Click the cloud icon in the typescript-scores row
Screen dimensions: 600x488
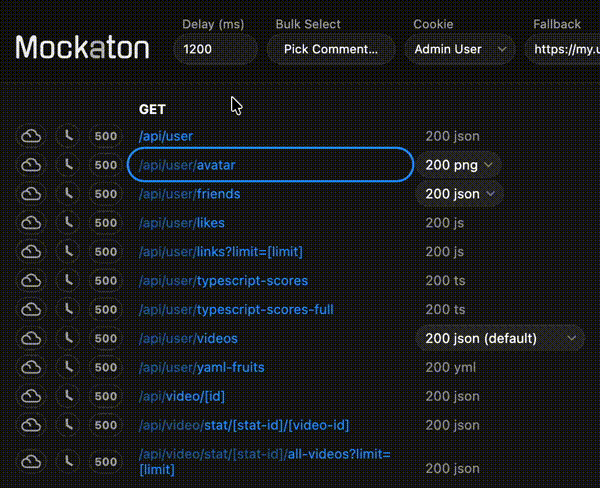[x=31, y=281]
